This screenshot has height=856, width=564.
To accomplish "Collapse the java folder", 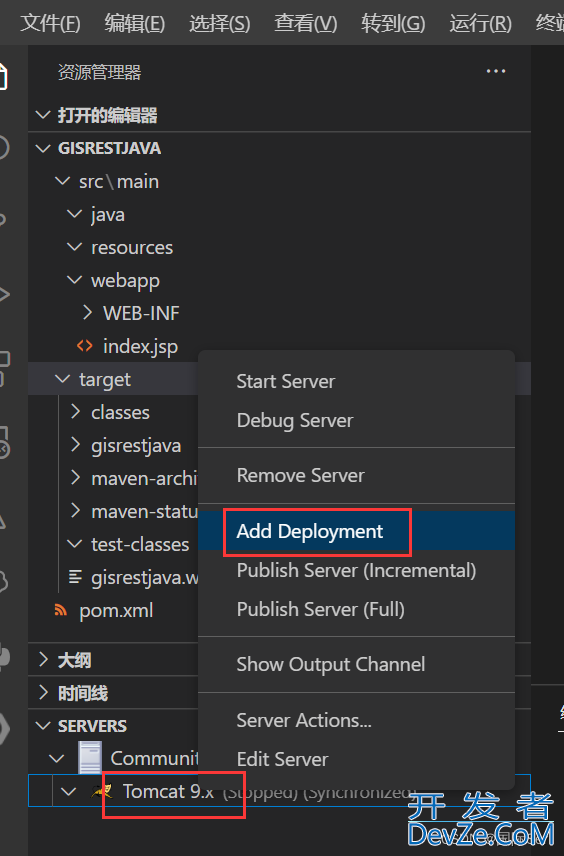I will point(74,214).
